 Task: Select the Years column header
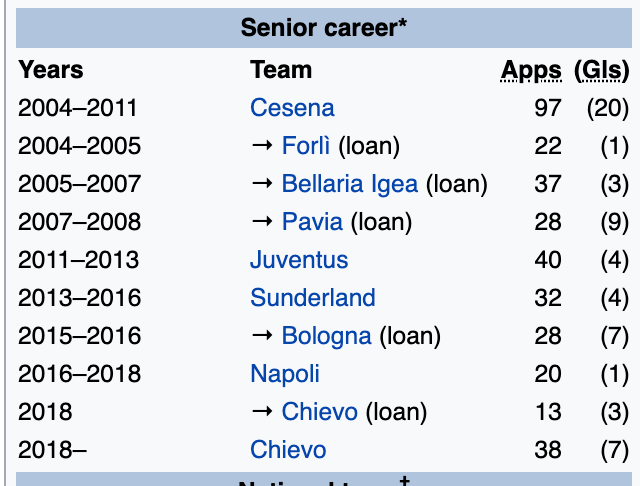pyautogui.click(x=51, y=70)
